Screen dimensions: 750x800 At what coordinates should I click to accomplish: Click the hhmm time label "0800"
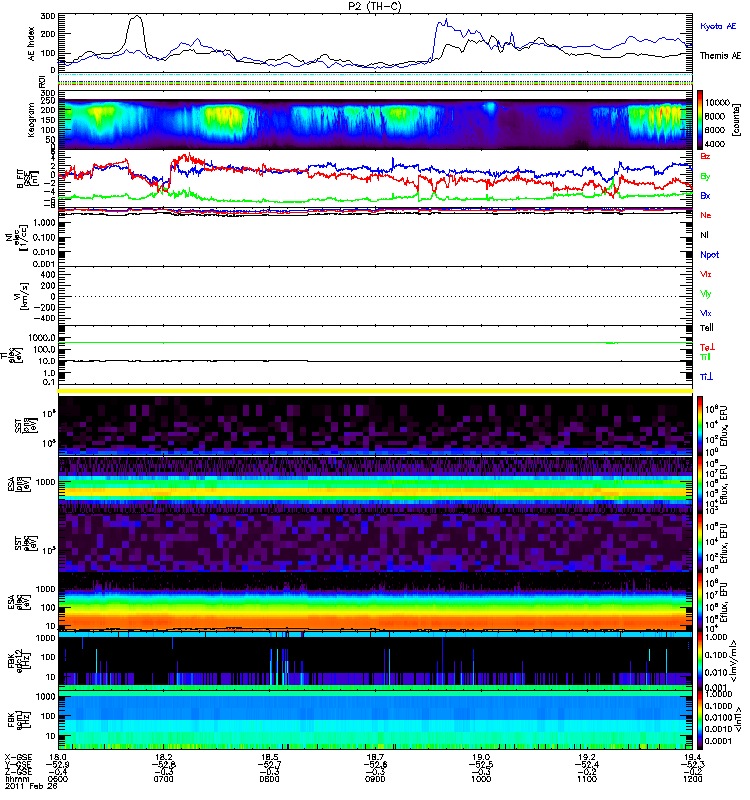tap(269, 779)
